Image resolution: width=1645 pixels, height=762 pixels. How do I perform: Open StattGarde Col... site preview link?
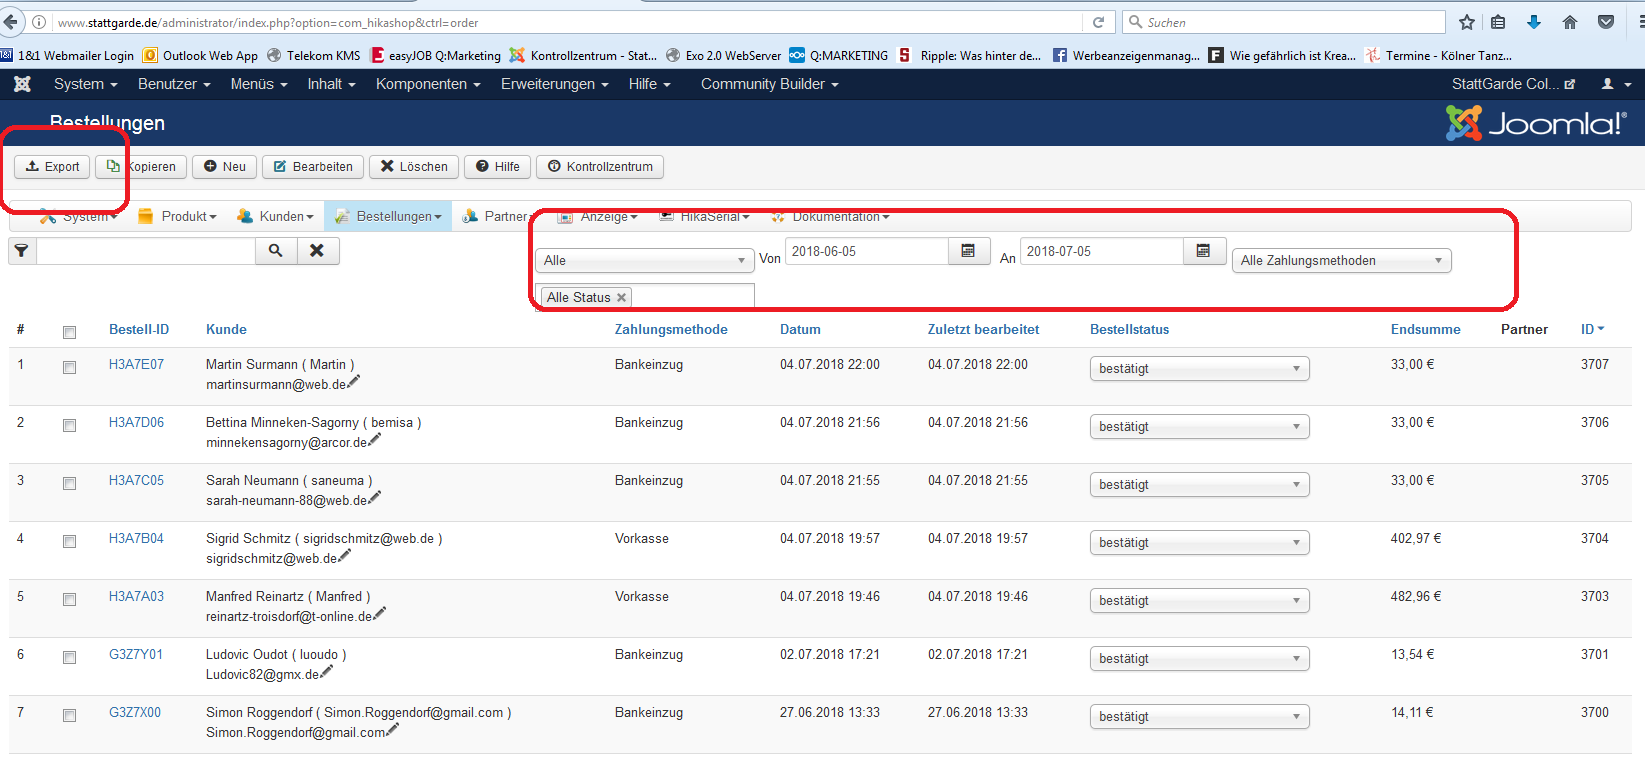click(1513, 84)
